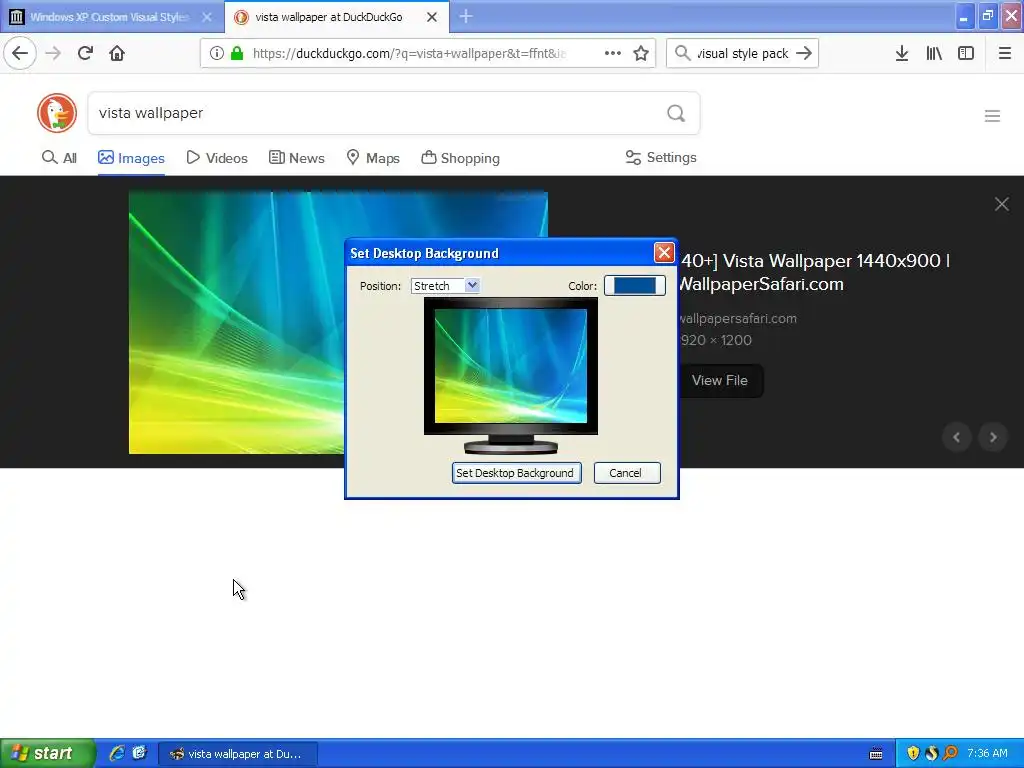This screenshot has height=768, width=1024.
Task: Switch to Windows XP Custom Visual Styles tab
Action: [111, 17]
